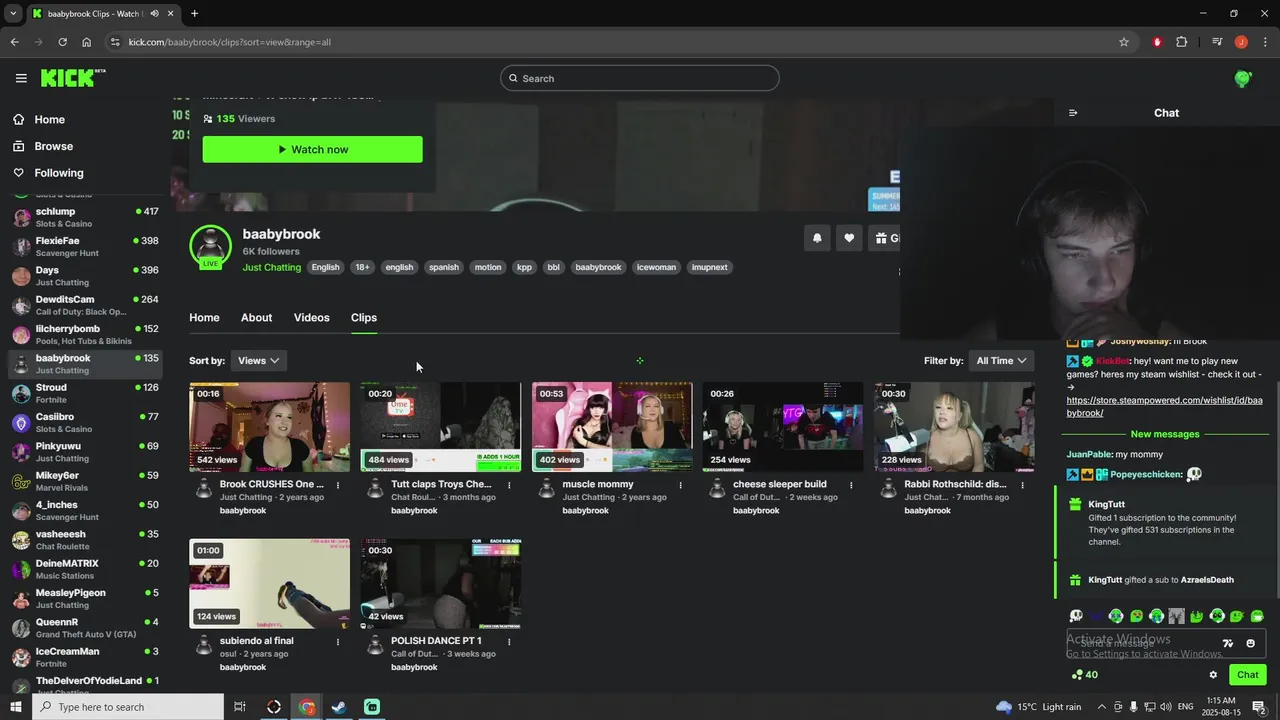Viewport: 1280px width, 720px height.
Task: Switch to the About tab
Action: point(256,317)
